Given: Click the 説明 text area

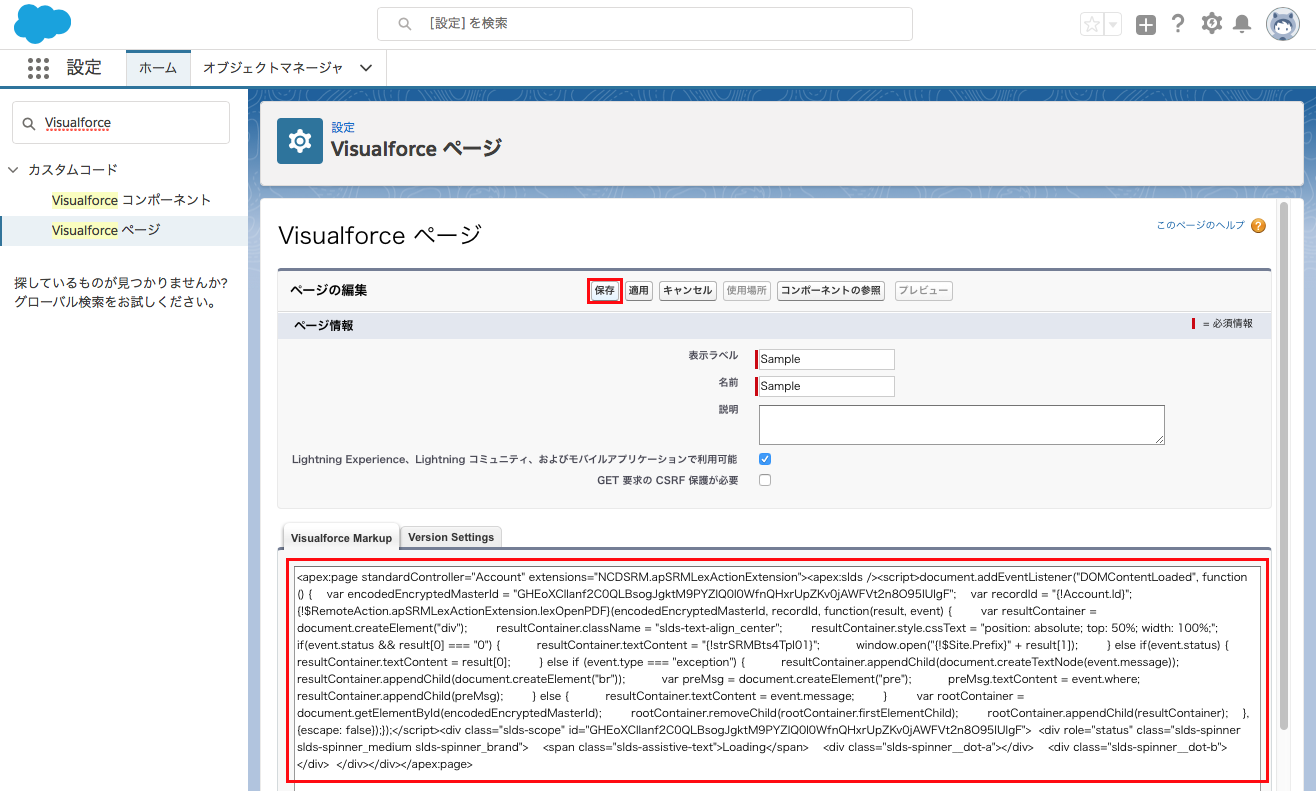Looking at the screenshot, I should pyautogui.click(x=962, y=425).
